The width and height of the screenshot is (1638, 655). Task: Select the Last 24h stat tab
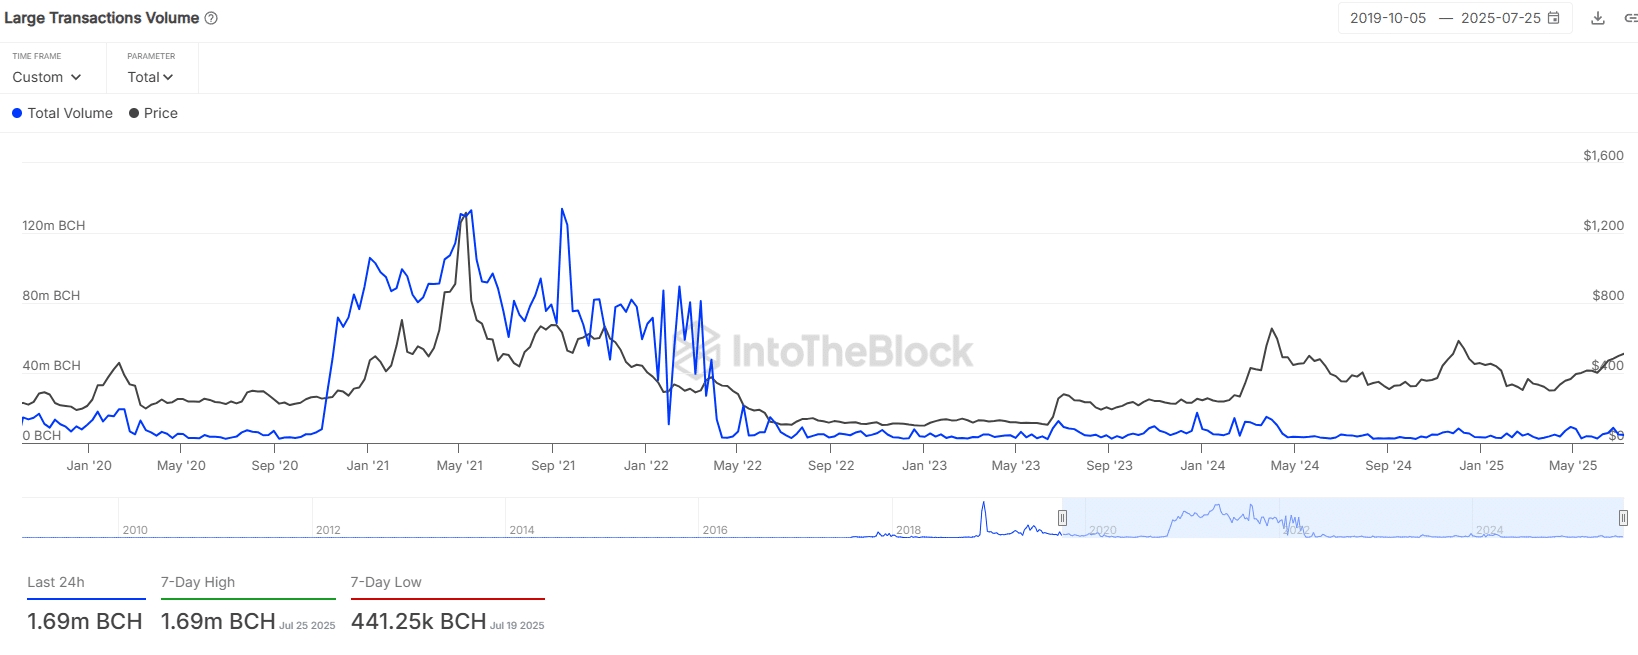56,582
